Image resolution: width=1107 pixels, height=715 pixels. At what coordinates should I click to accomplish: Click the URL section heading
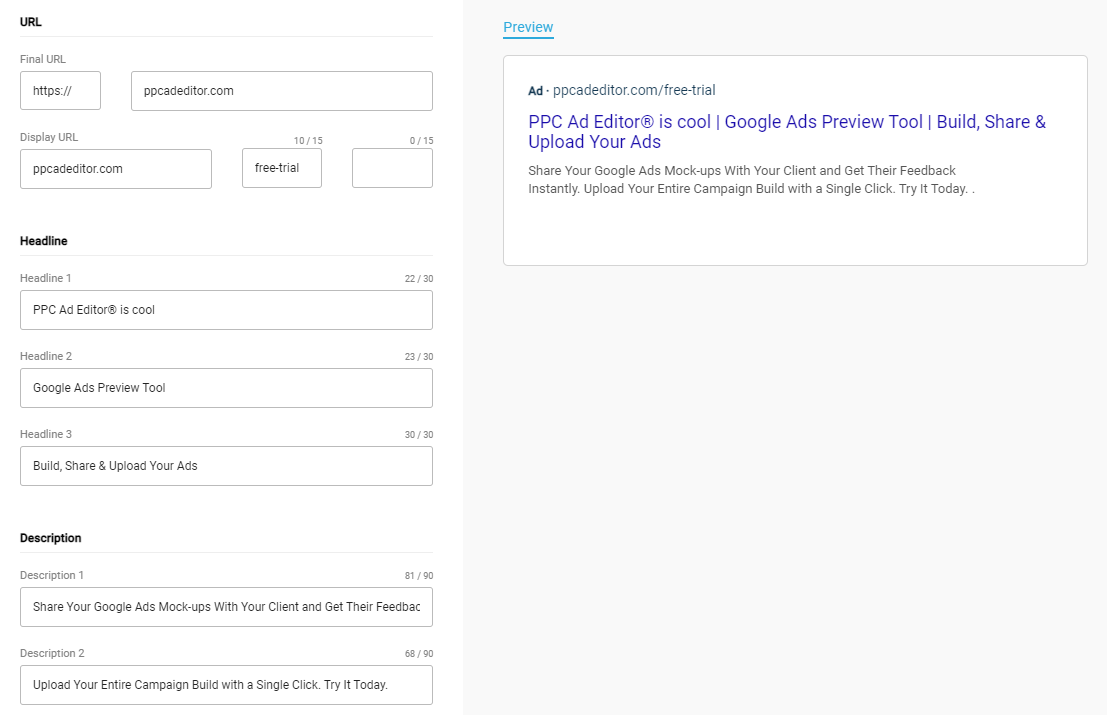click(31, 21)
